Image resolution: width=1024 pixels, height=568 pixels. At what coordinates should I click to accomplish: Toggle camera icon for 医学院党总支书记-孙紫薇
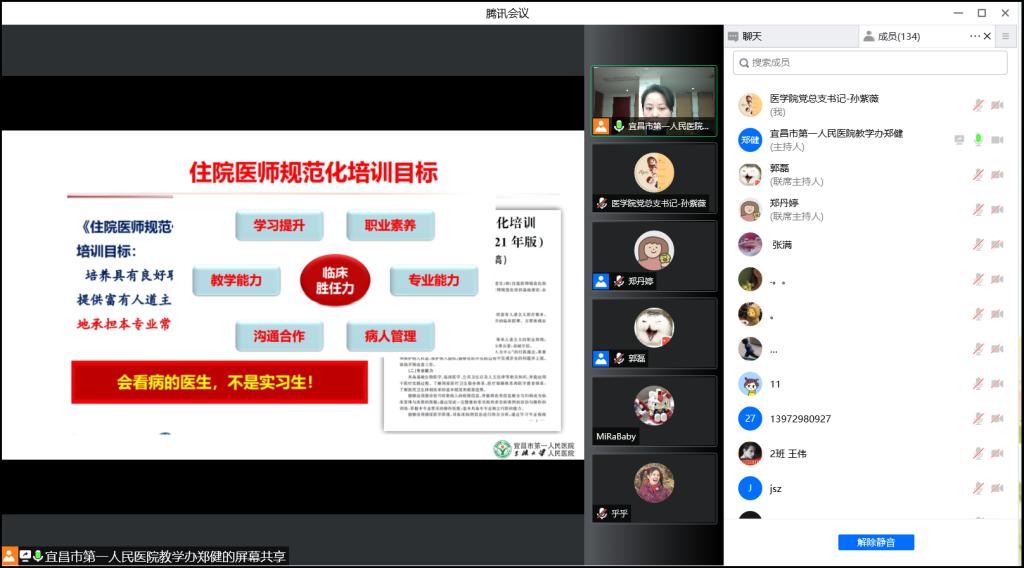tap(997, 105)
